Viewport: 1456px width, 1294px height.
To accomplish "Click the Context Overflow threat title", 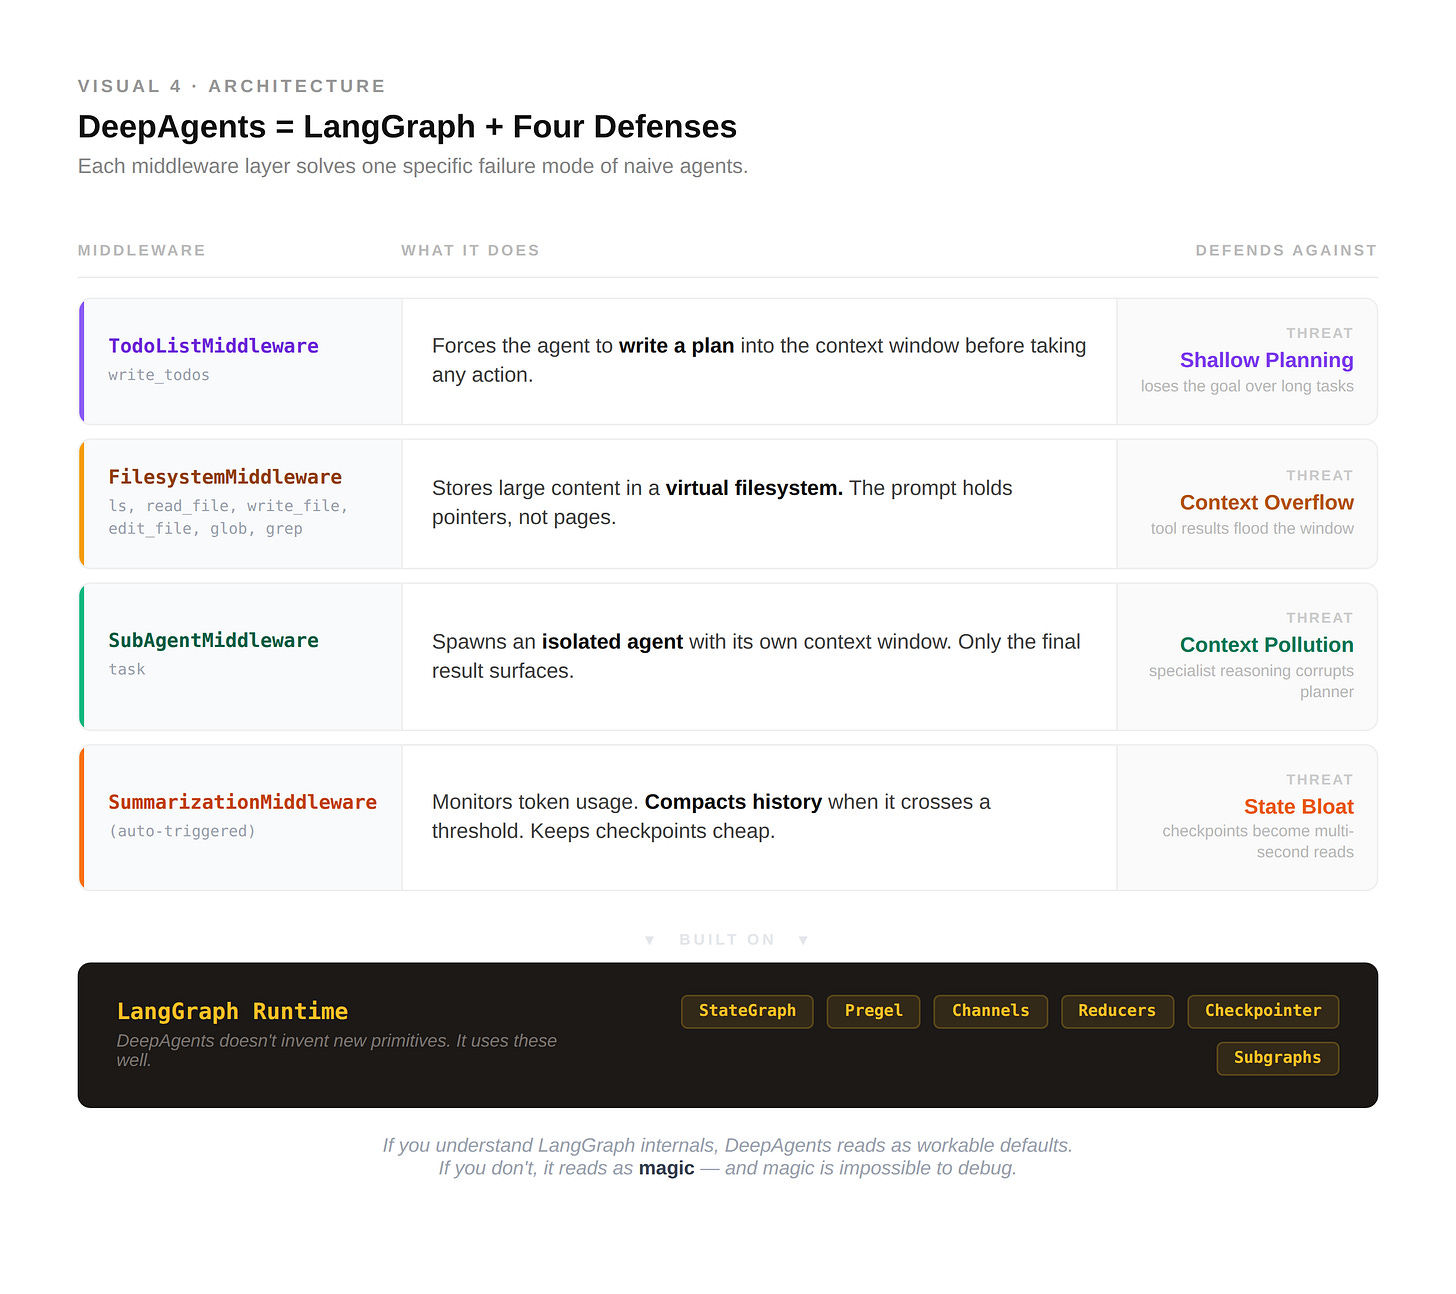I will (x=1266, y=503).
